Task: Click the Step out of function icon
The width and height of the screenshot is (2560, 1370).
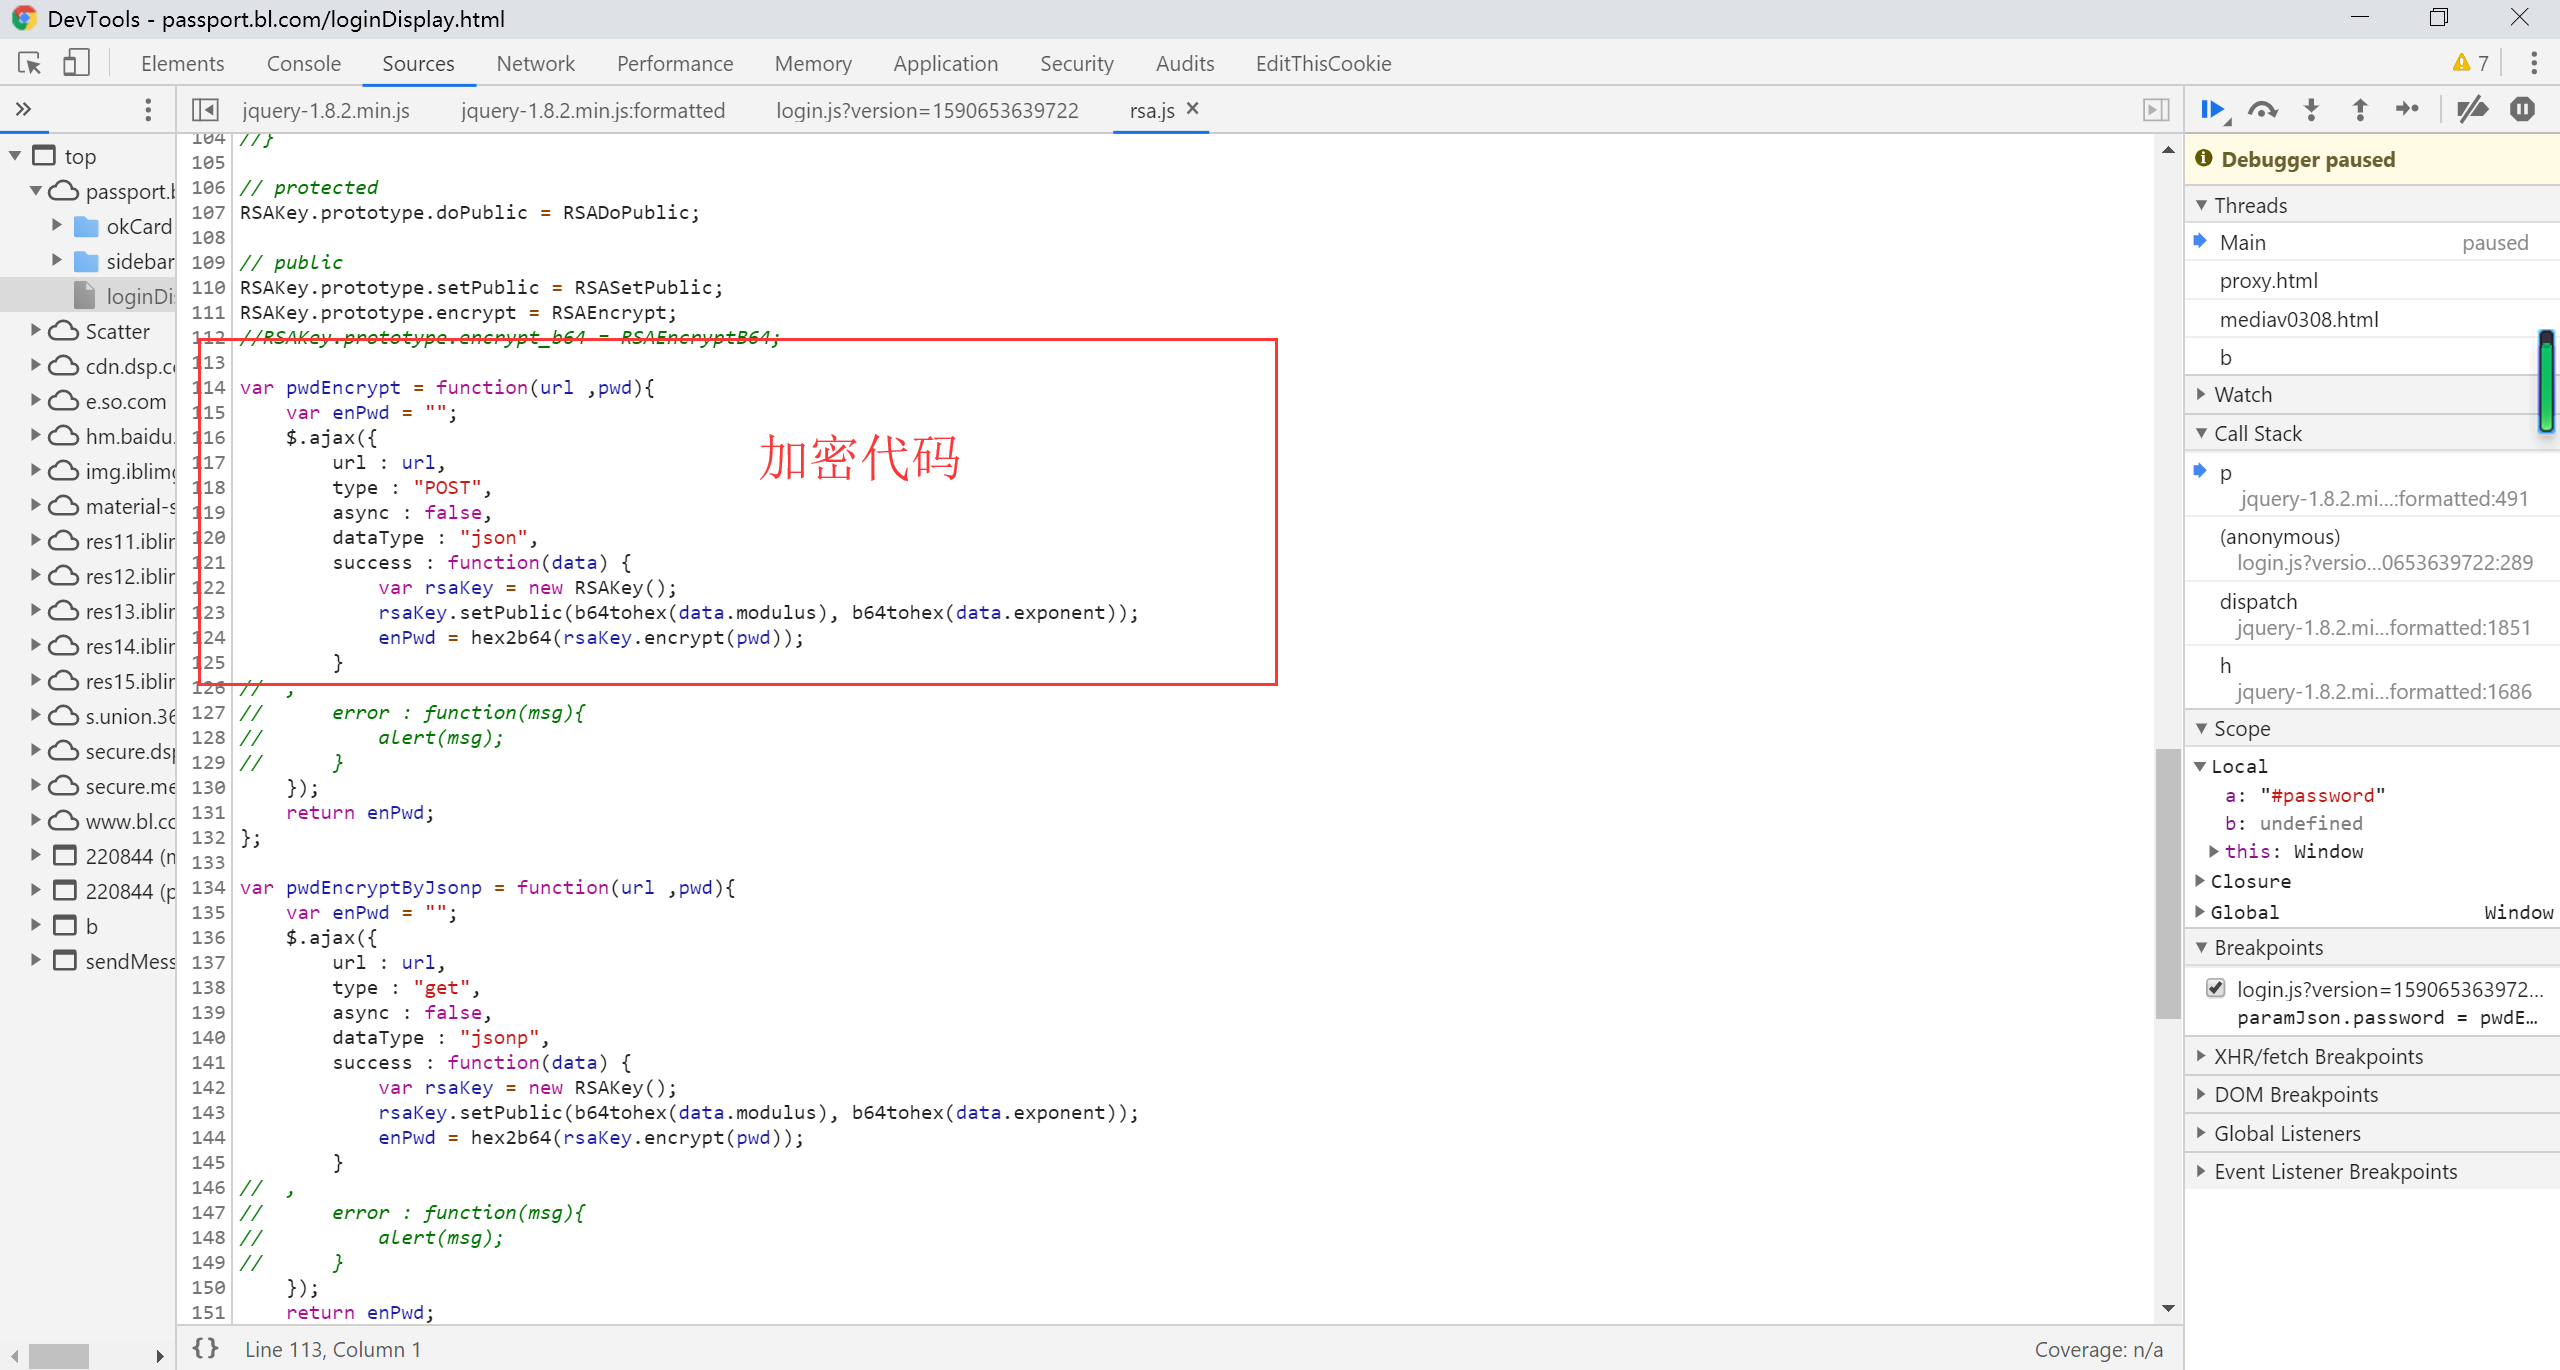Action: (x=2360, y=110)
